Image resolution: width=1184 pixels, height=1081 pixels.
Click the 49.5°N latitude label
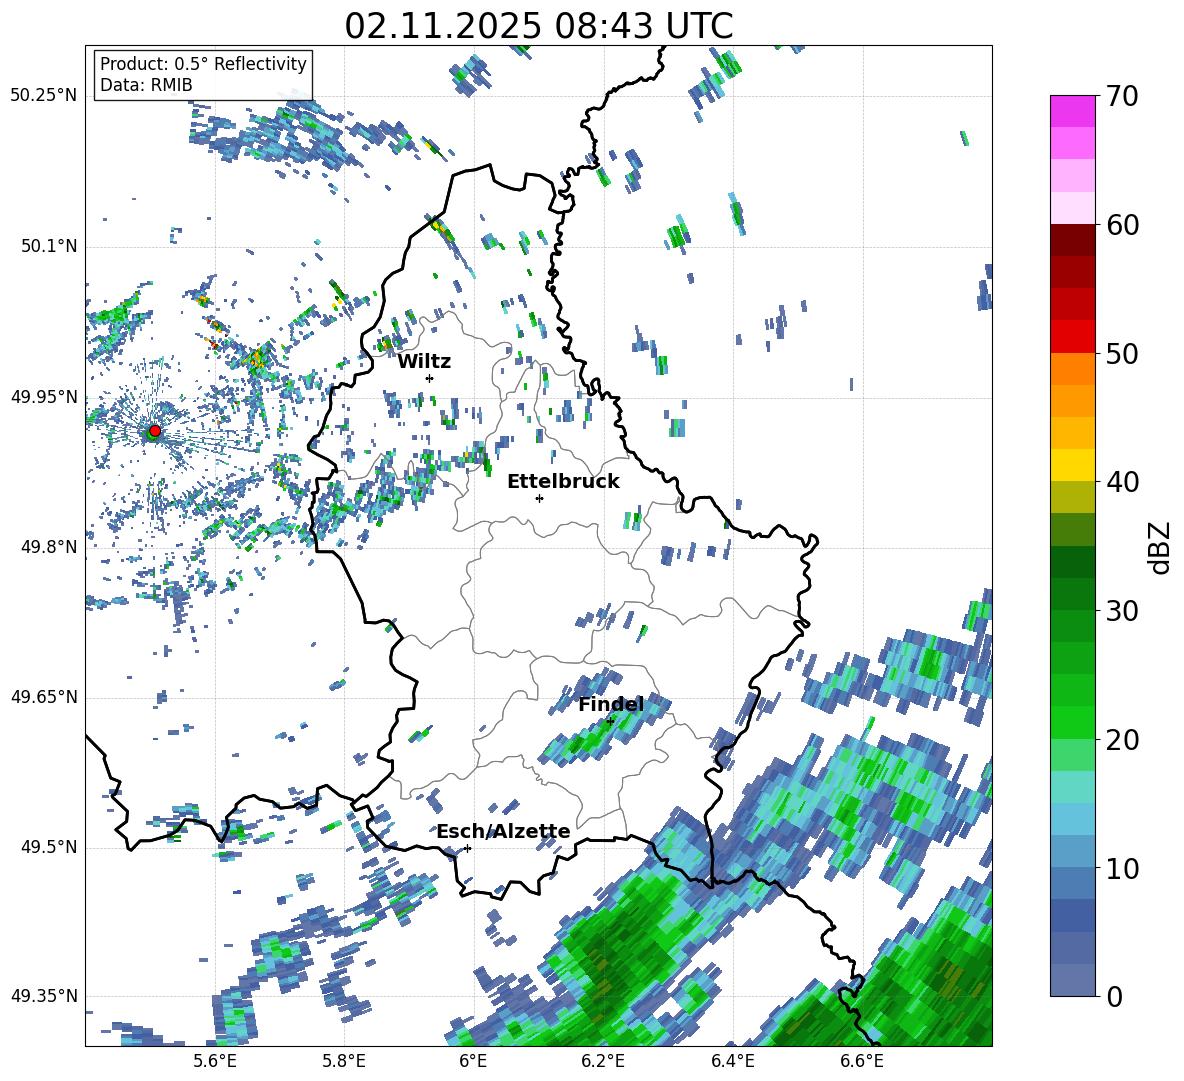point(48,847)
